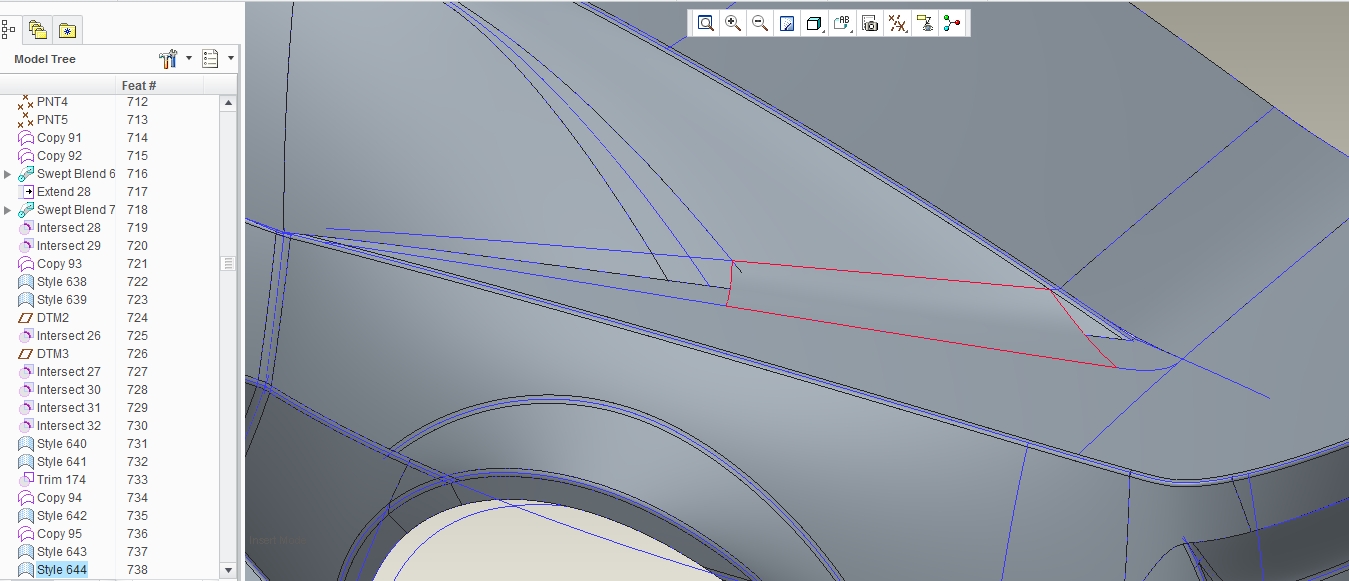Open the Datum Display Filters icon
Screen dimensions: 1349x581
pyautogui.click(x=898, y=23)
